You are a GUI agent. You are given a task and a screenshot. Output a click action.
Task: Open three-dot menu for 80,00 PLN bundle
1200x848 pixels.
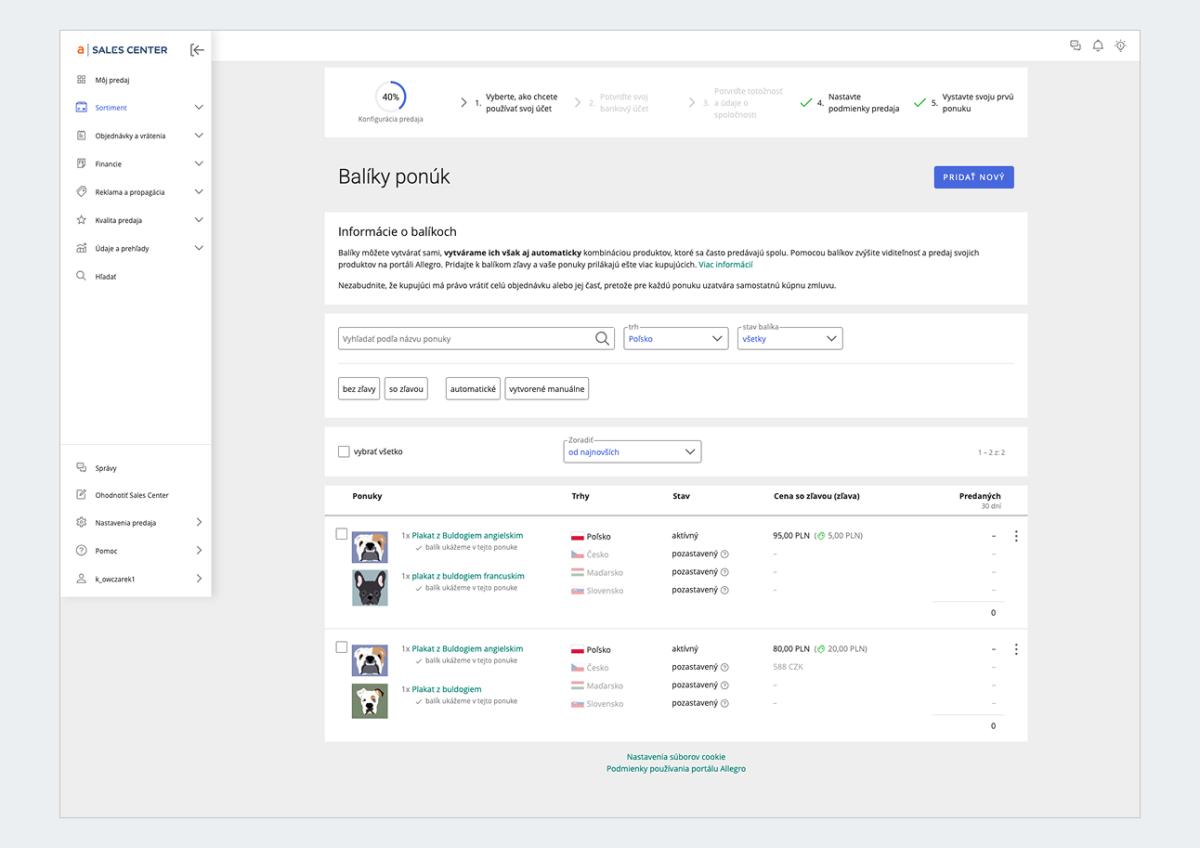1016,649
